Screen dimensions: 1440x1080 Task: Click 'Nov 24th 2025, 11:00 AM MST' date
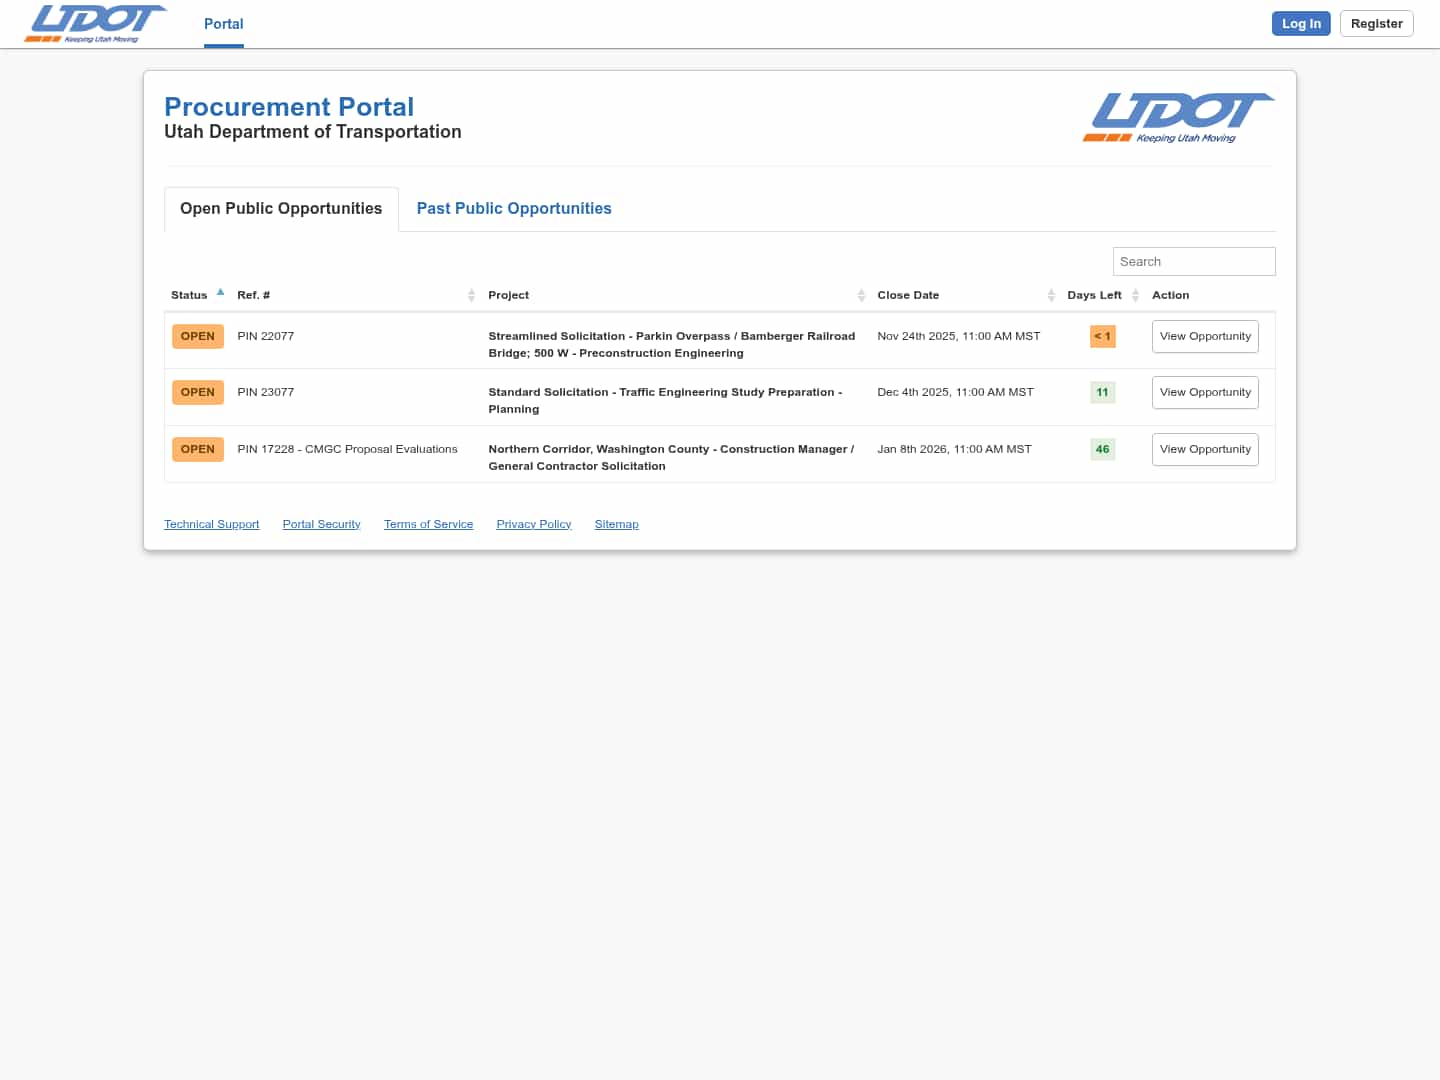959,336
